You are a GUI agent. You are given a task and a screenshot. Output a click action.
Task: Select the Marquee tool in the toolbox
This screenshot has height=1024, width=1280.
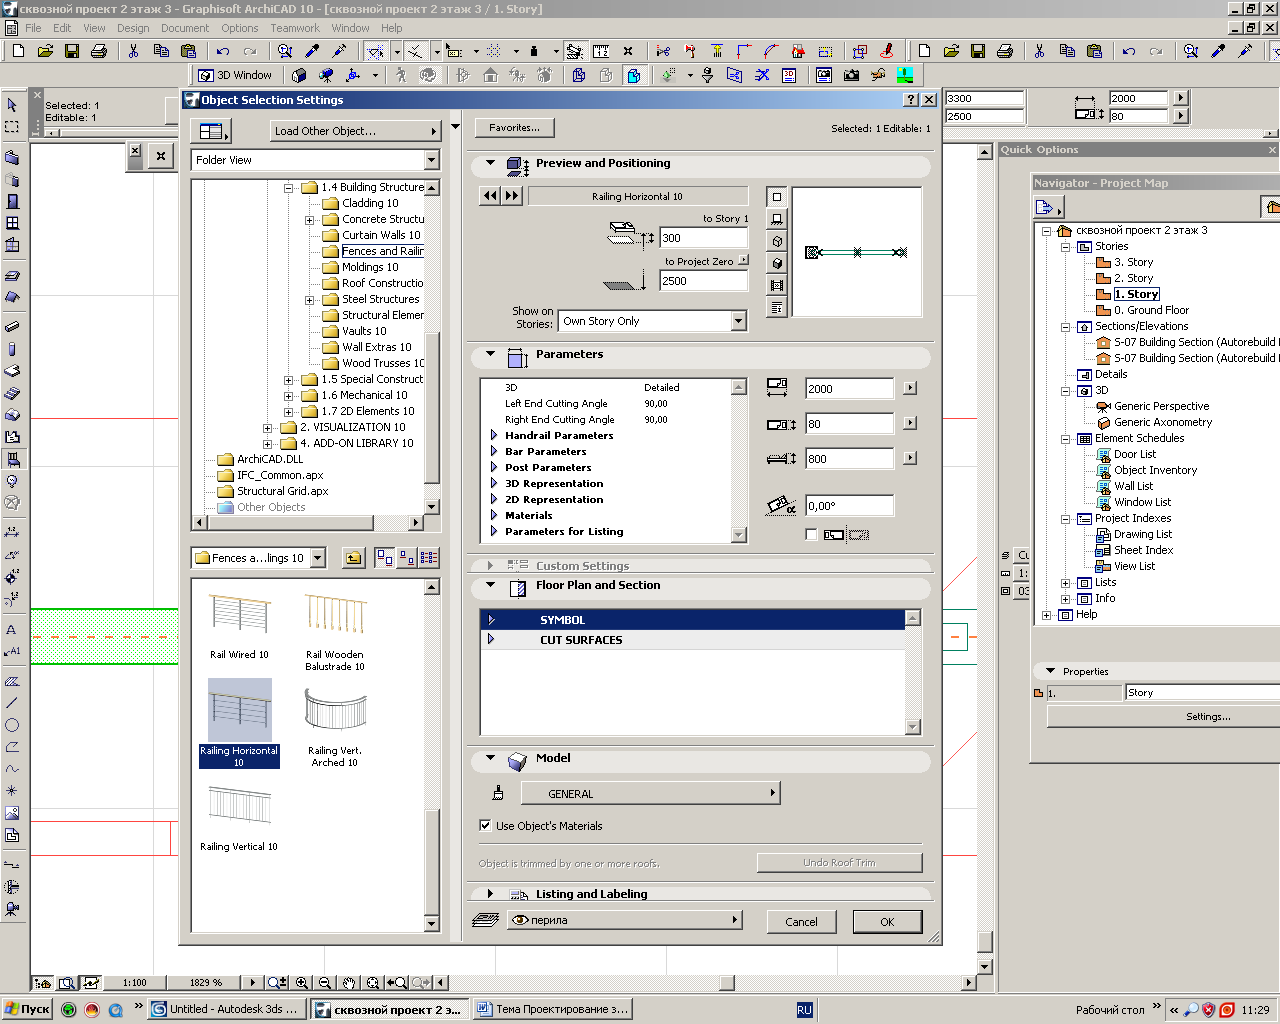[12, 127]
